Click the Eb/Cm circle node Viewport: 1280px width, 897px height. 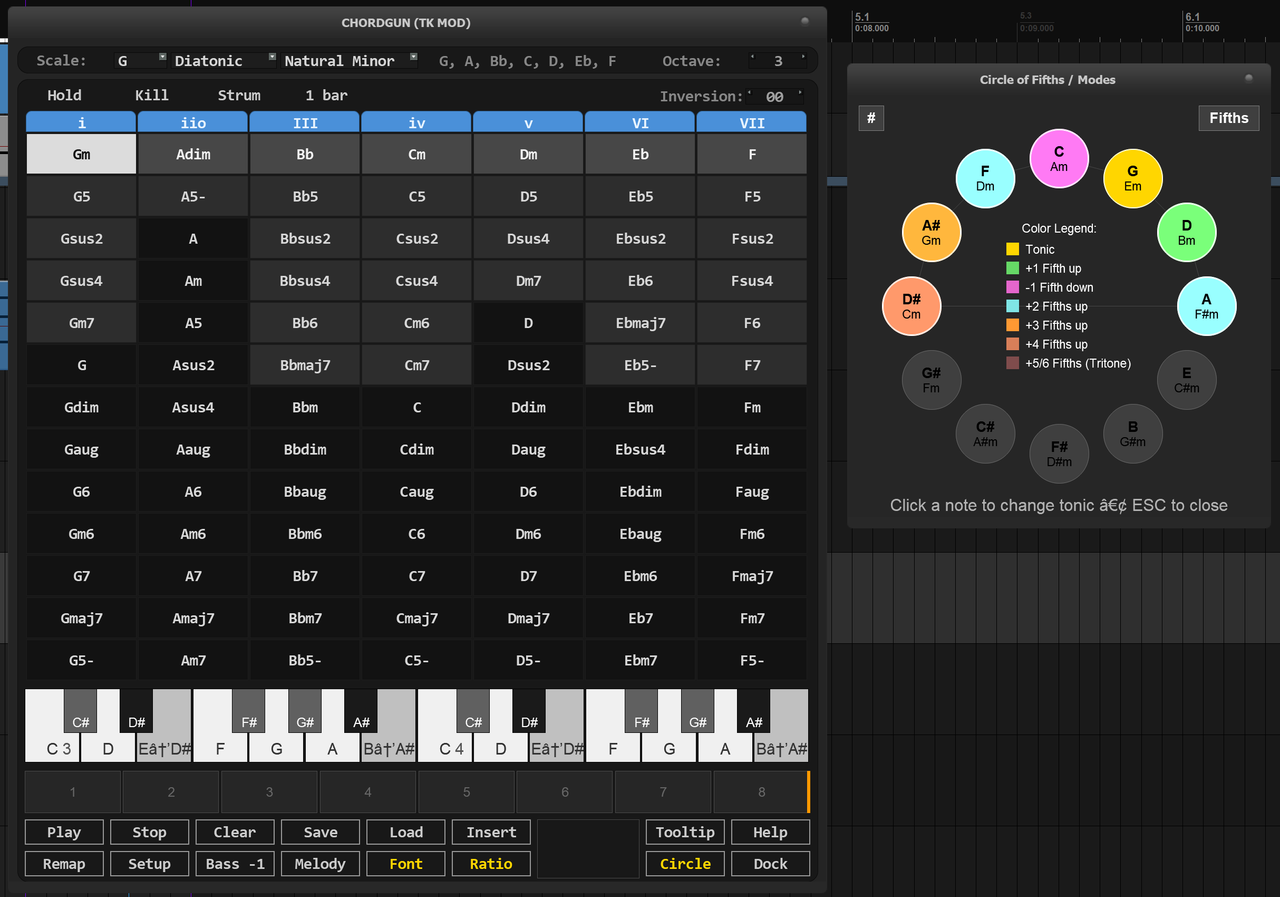(911, 306)
